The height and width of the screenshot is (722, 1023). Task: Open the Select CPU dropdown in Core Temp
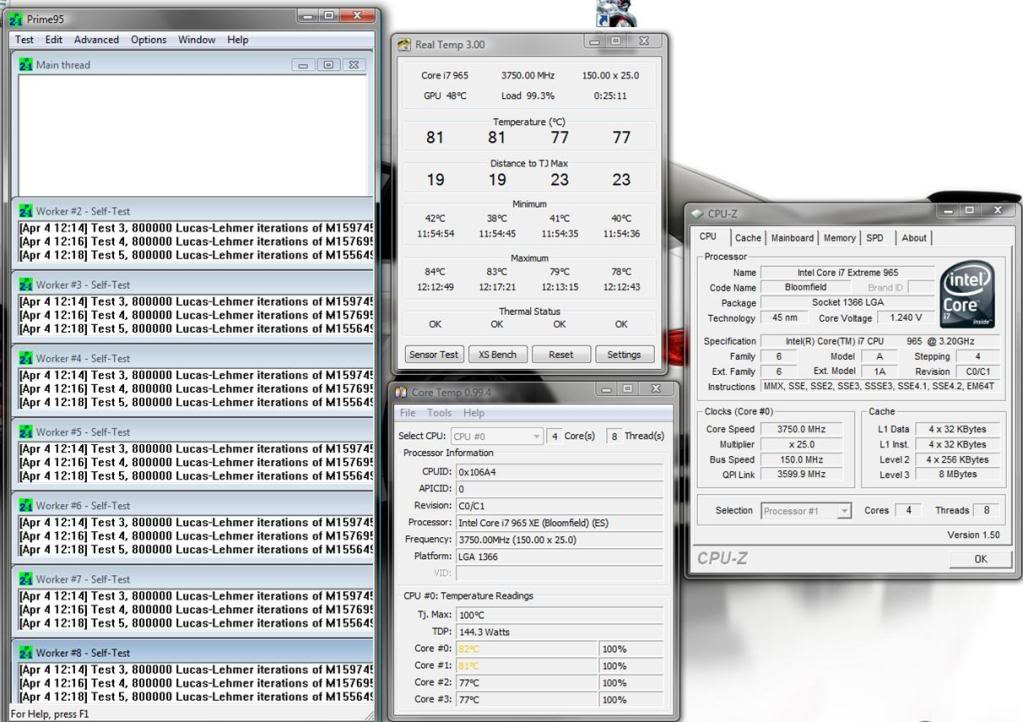click(x=497, y=436)
